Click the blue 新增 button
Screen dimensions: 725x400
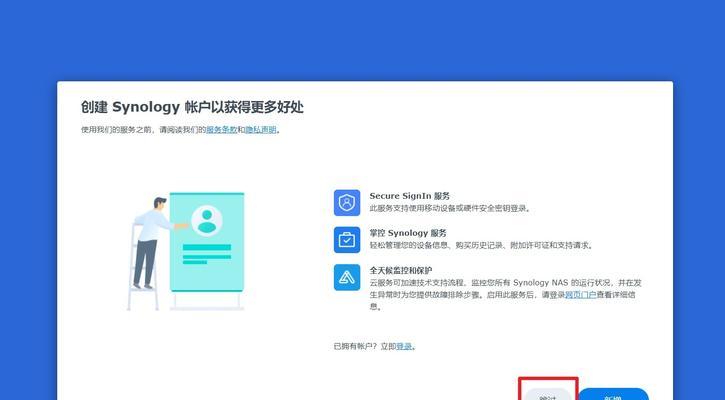point(613,394)
